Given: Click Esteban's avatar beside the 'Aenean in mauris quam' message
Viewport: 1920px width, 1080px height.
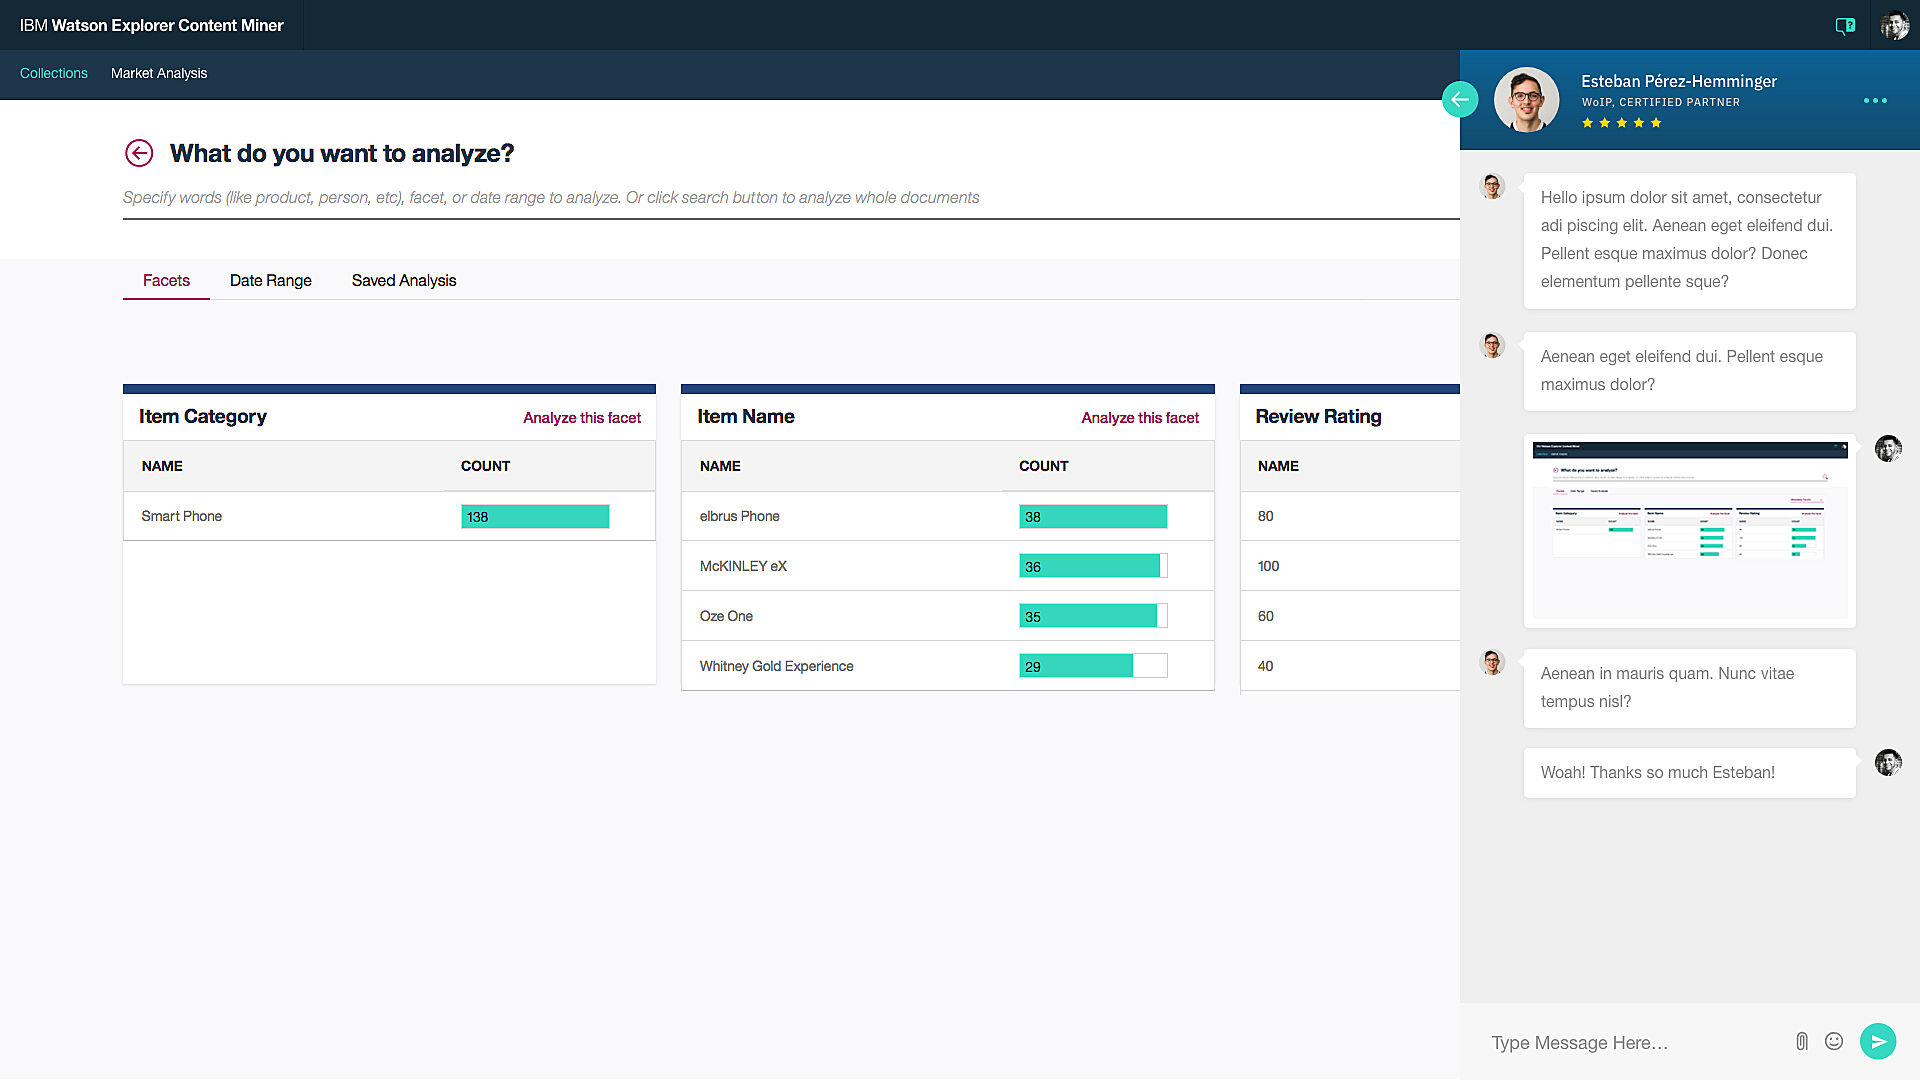Looking at the screenshot, I should (x=1492, y=662).
